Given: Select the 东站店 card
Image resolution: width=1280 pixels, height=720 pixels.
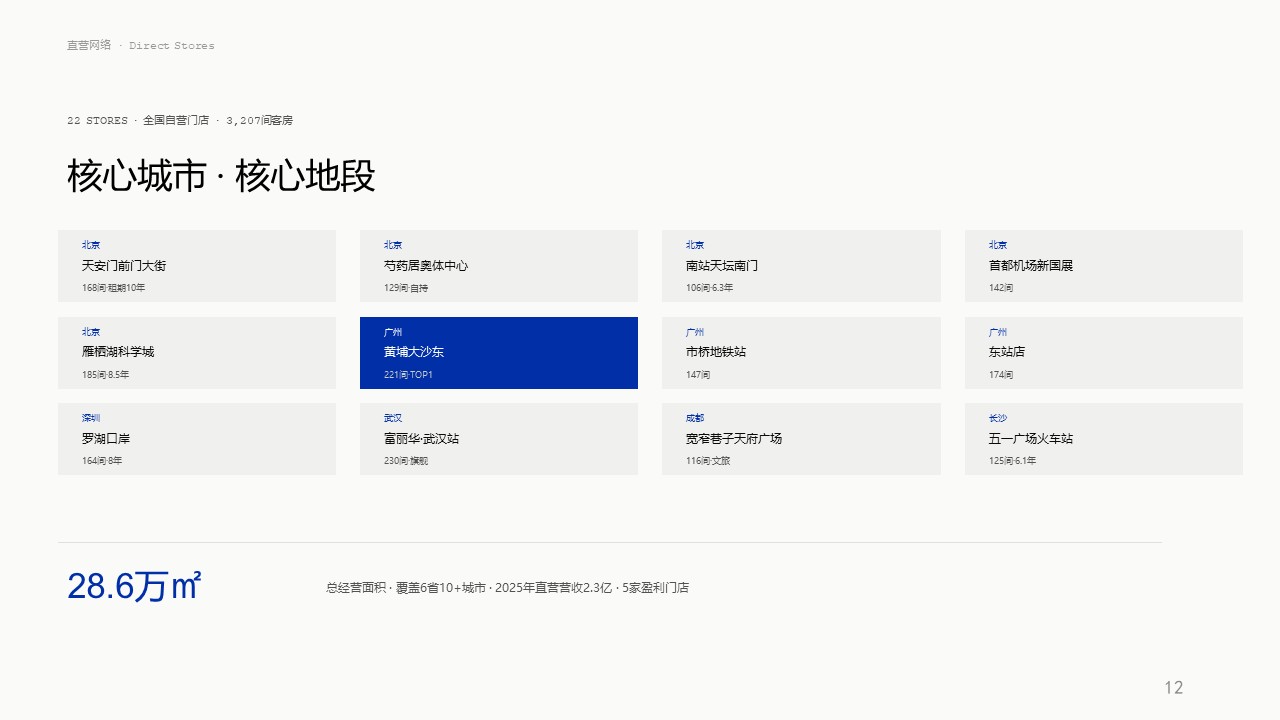Looking at the screenshot, I should (1104, 353).
